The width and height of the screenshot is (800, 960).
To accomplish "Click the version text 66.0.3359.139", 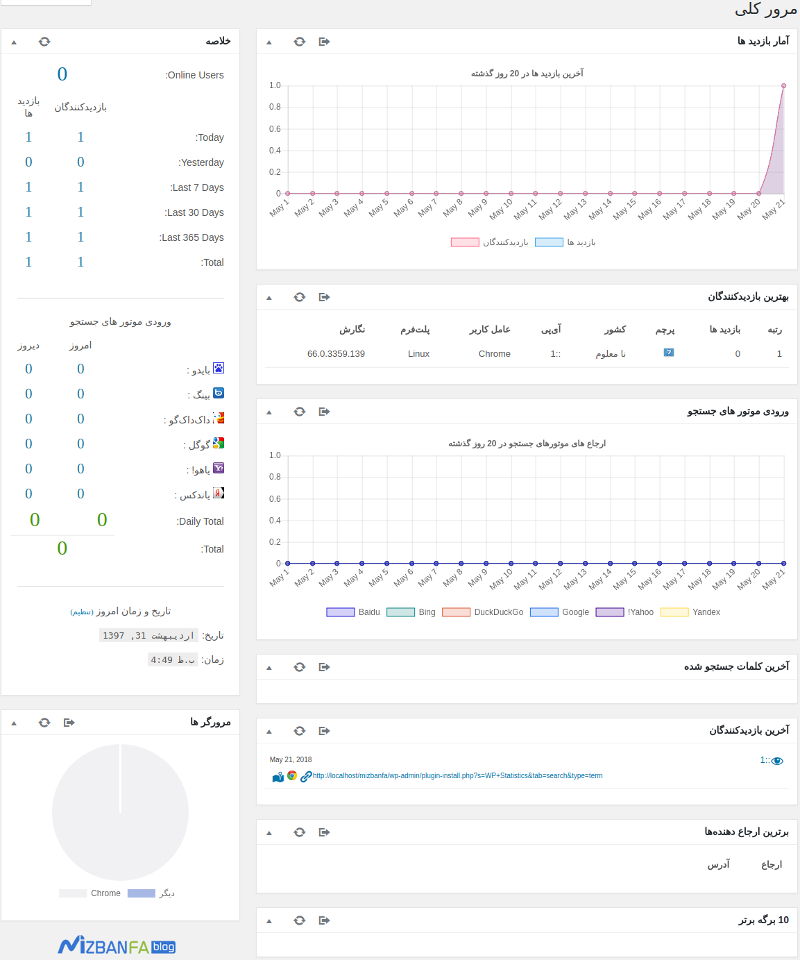I will (336, 354).
